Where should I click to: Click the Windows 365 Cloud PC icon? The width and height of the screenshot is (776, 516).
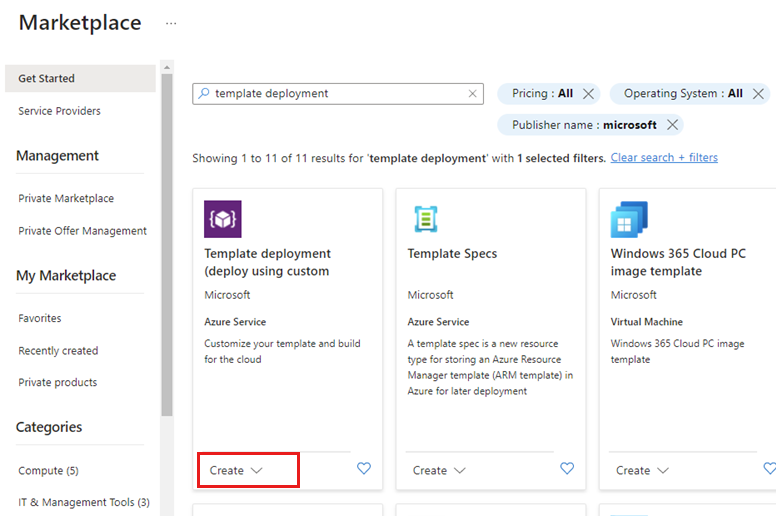(x=629, y=219)
